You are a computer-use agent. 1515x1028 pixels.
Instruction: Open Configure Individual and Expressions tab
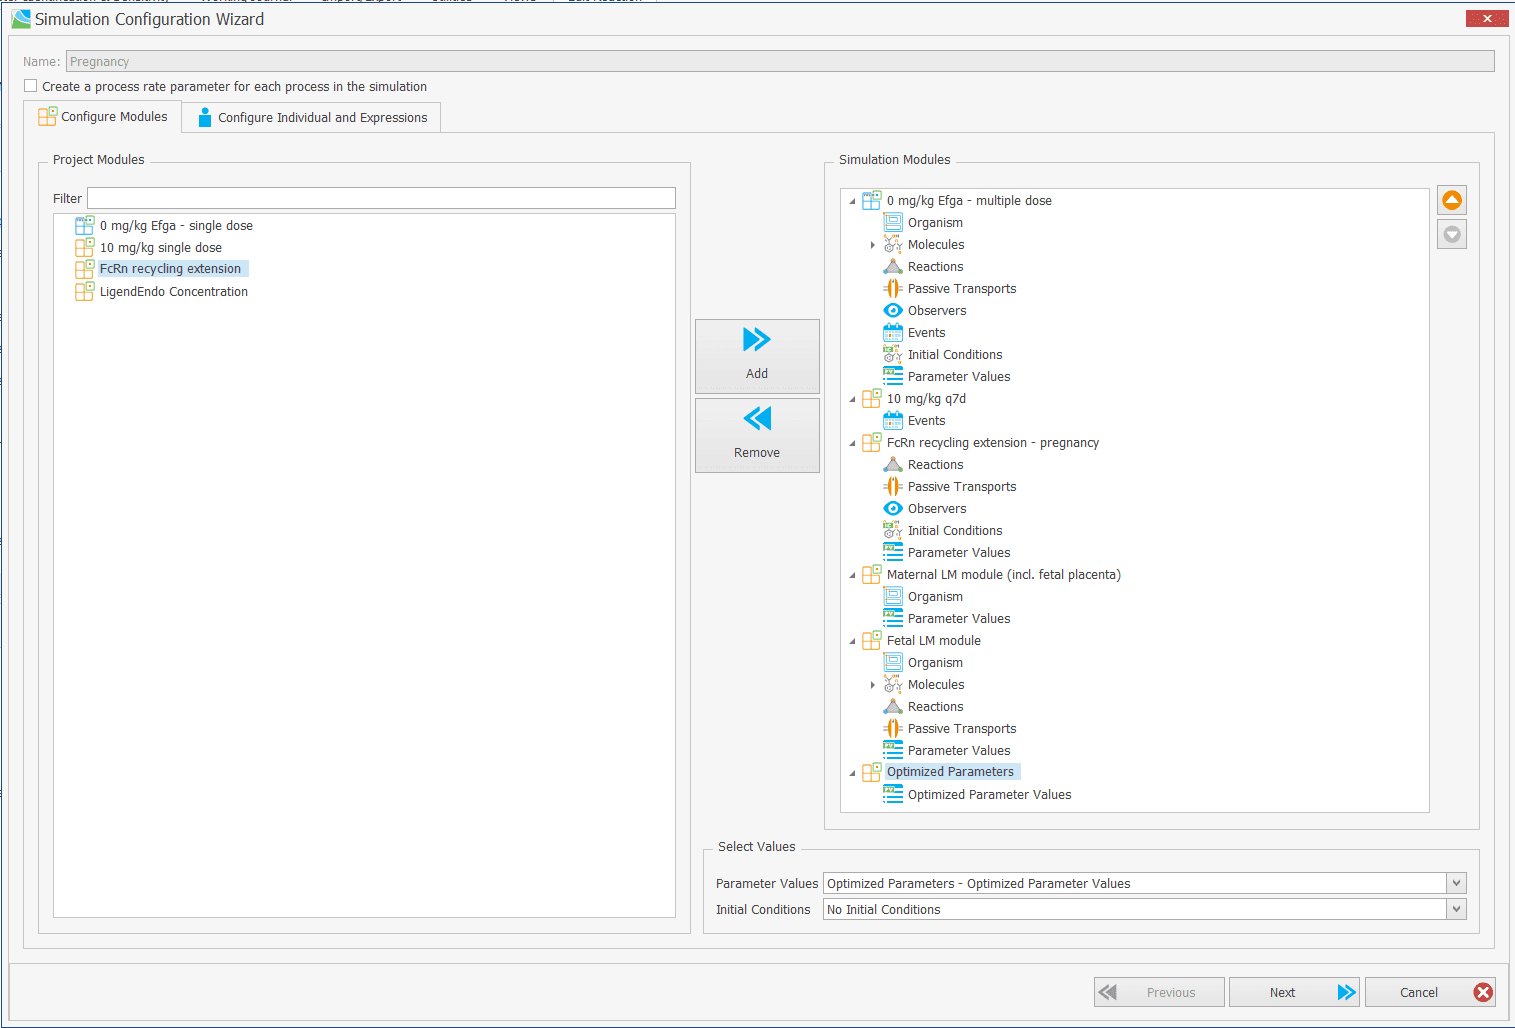coord(312,117)
